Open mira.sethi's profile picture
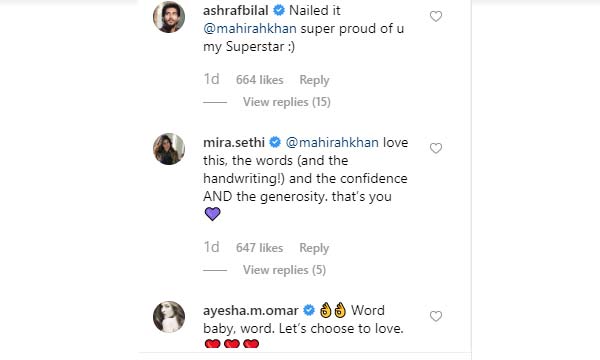The height and width of the screenshot is (360, 600). tap(169, 149)
